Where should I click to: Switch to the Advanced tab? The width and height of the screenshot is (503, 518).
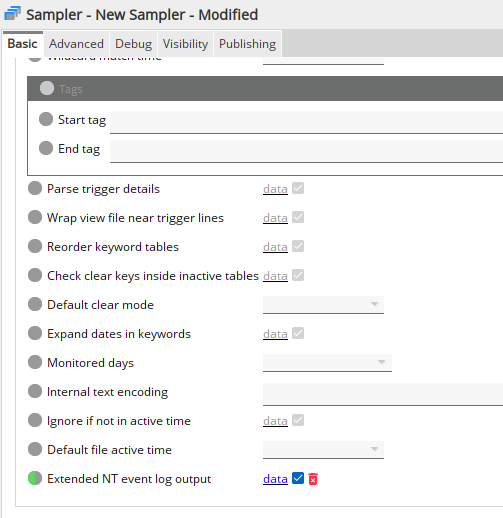click(x=76, y=44)
